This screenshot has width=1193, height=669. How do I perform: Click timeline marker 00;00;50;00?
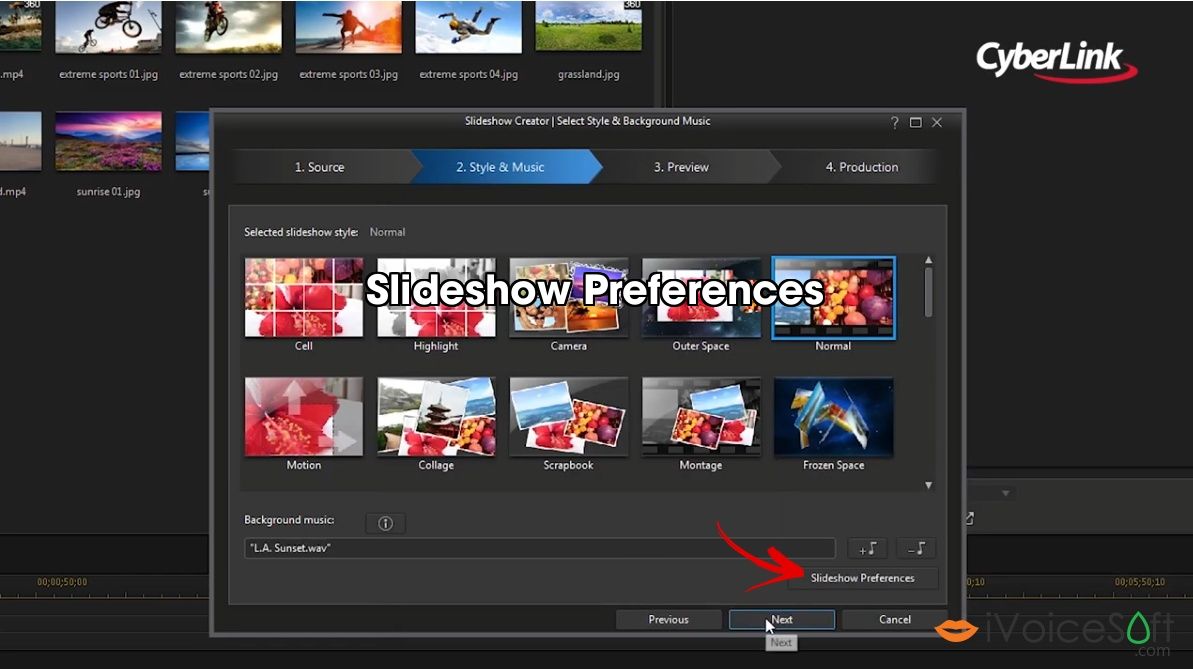tap(62, 582)
